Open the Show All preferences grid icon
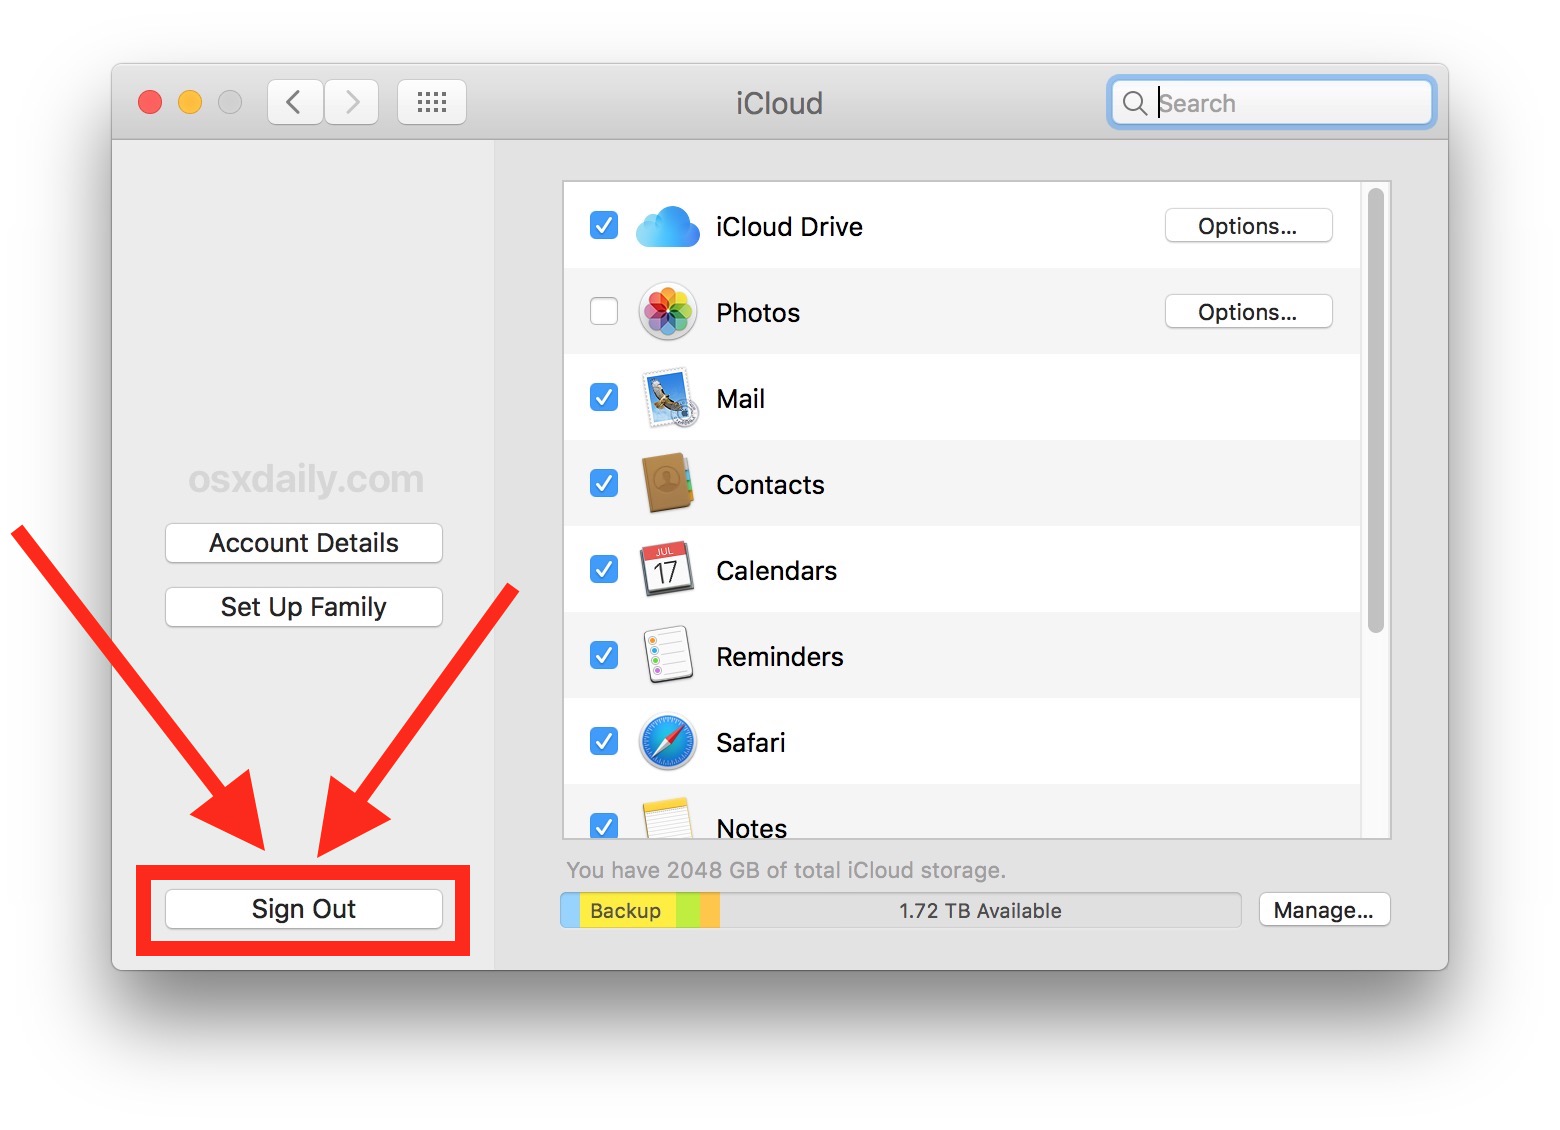Viewport: 1560px width, 1130px height. 432,101
